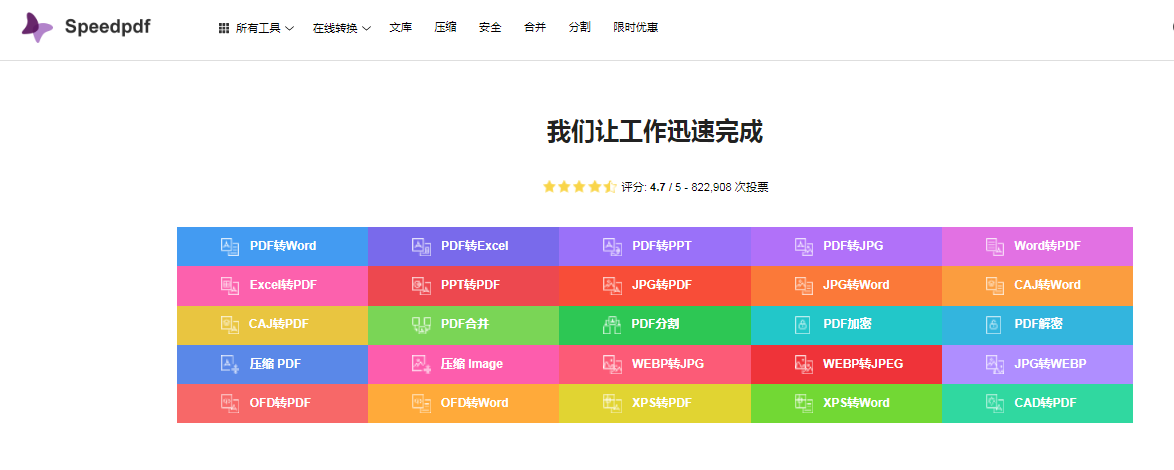1174x470 pixels.
Task: Open the 分割 menu item
Action: tap(580, 28)
